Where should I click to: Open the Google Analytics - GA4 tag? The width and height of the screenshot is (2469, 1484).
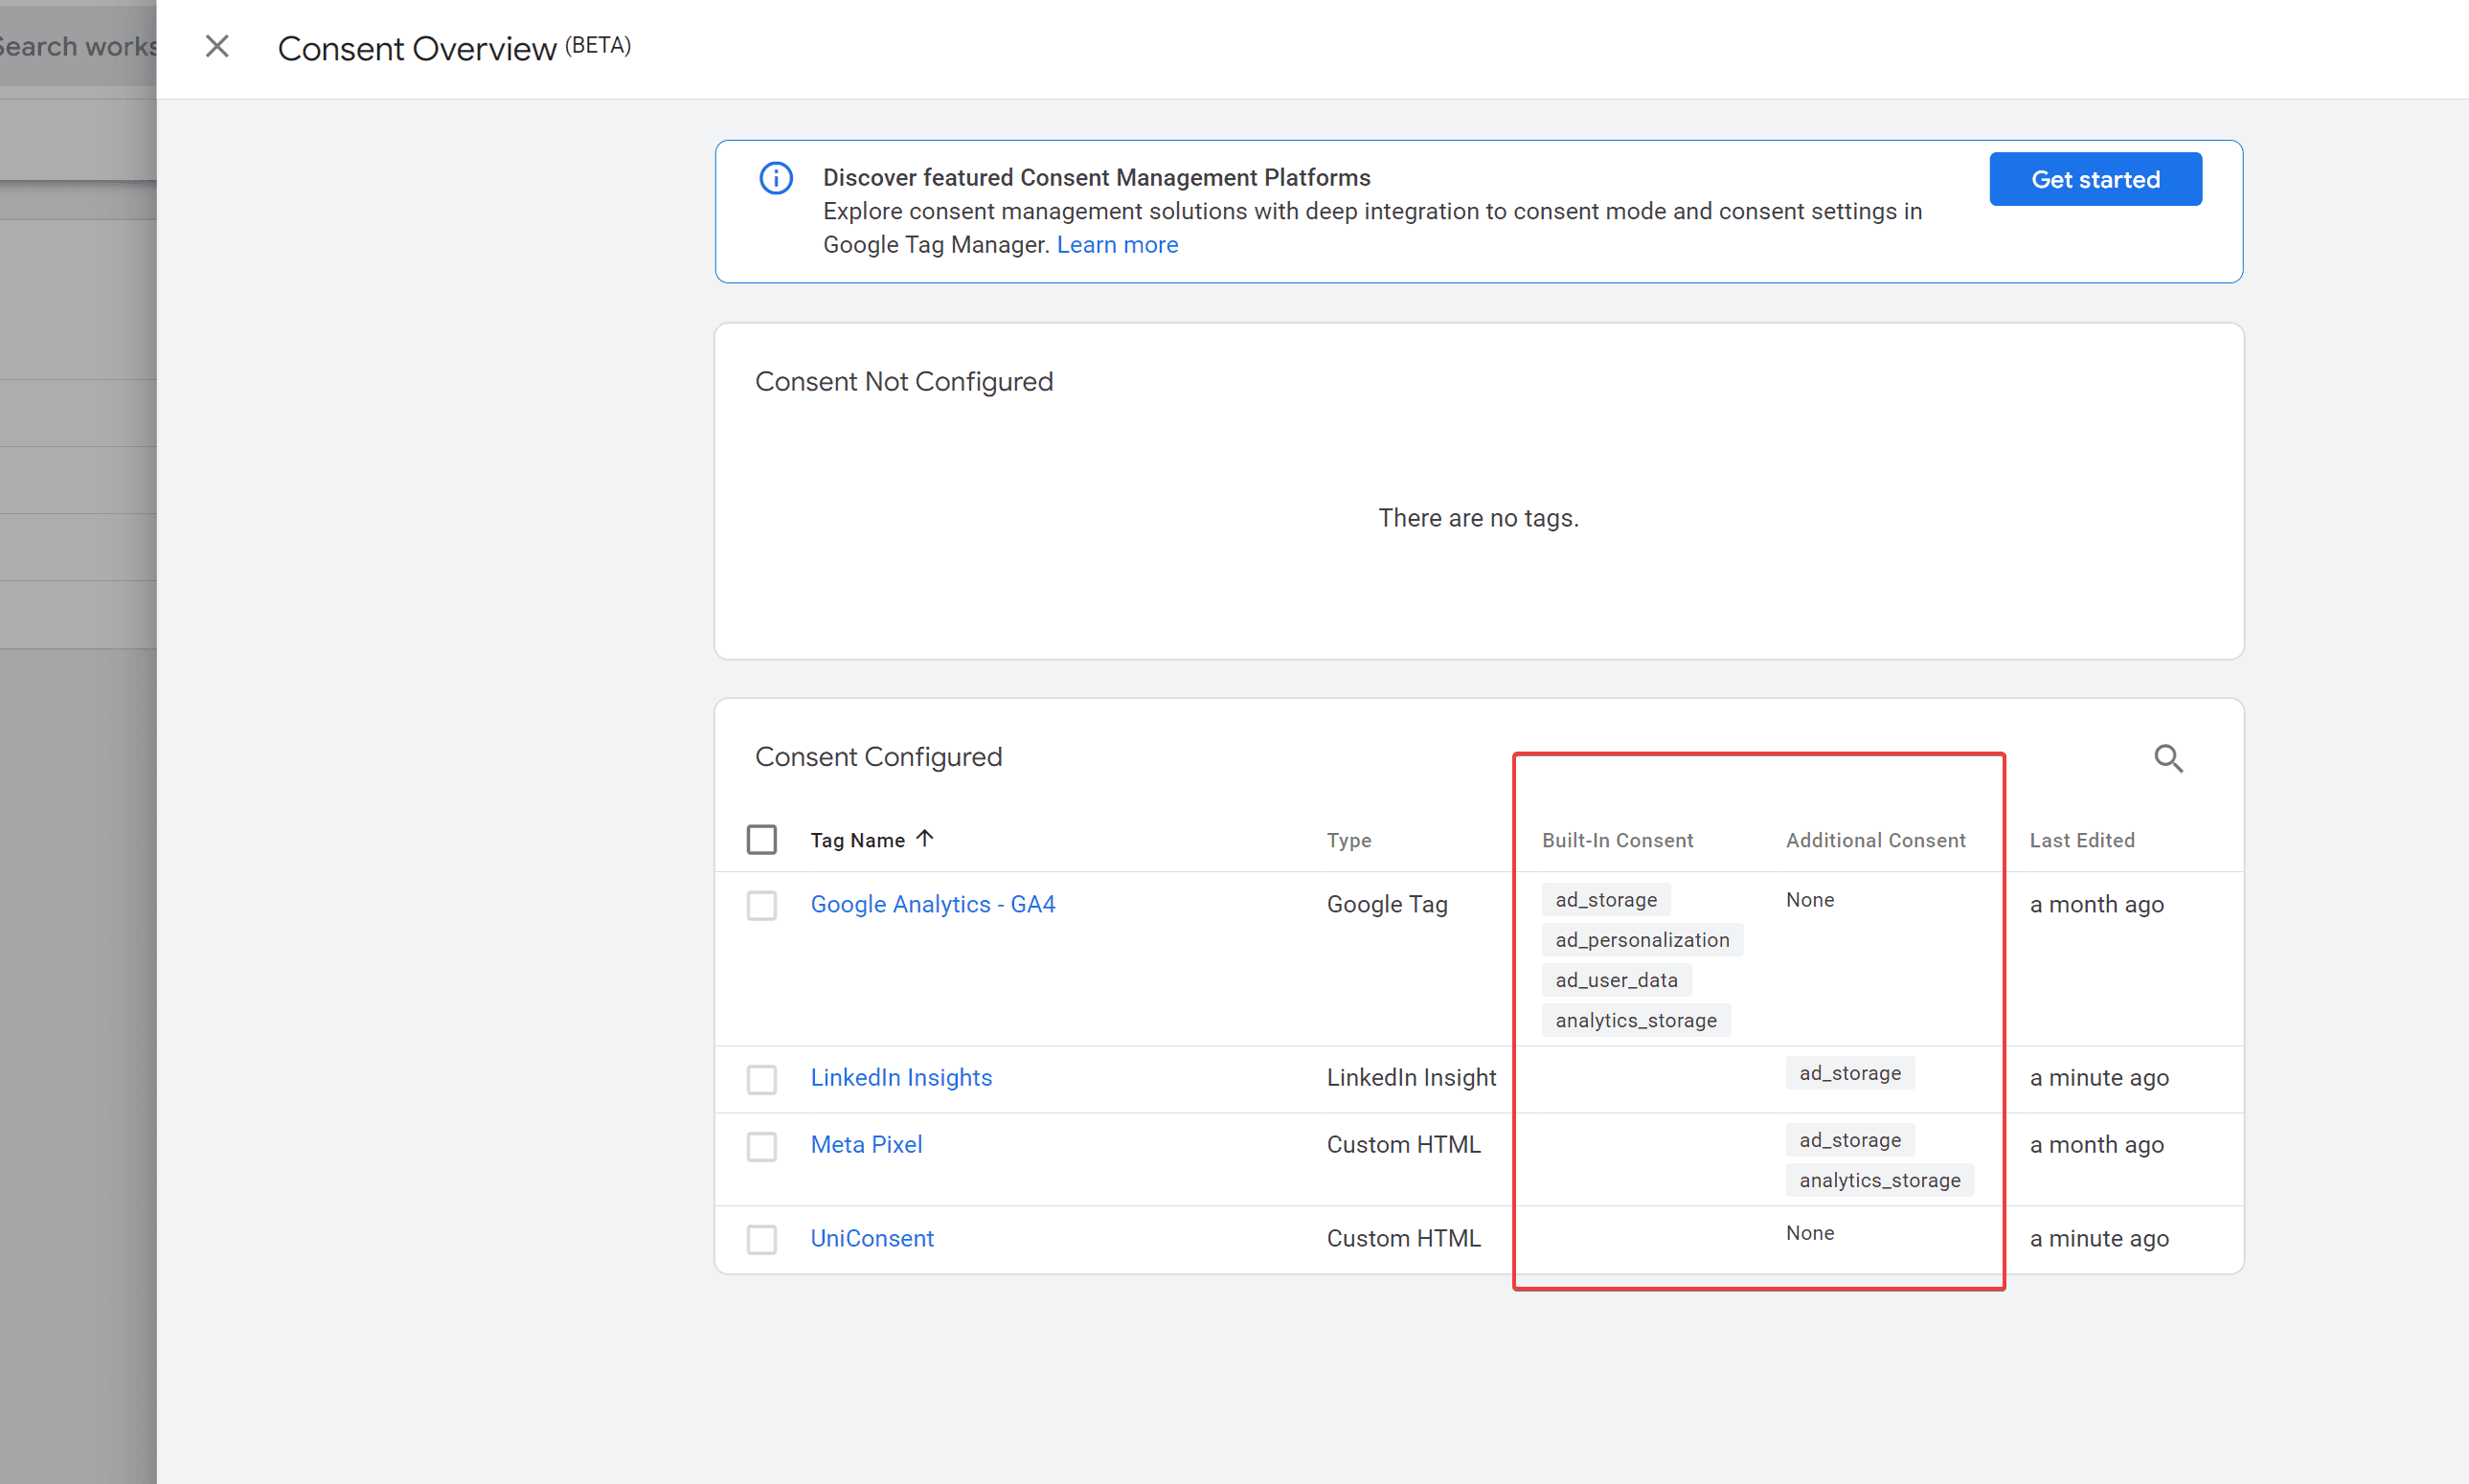[932, 904]
